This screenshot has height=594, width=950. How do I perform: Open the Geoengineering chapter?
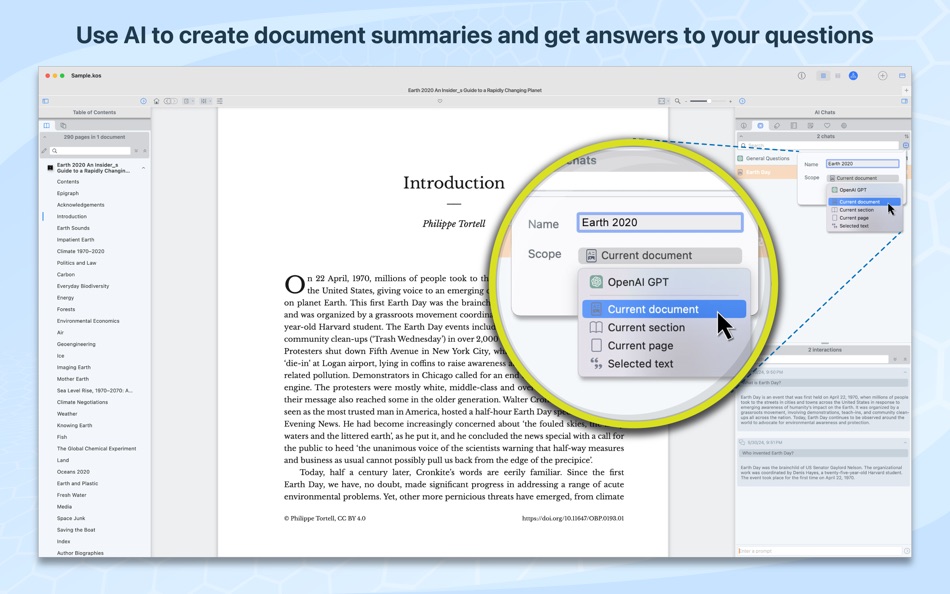76,344
